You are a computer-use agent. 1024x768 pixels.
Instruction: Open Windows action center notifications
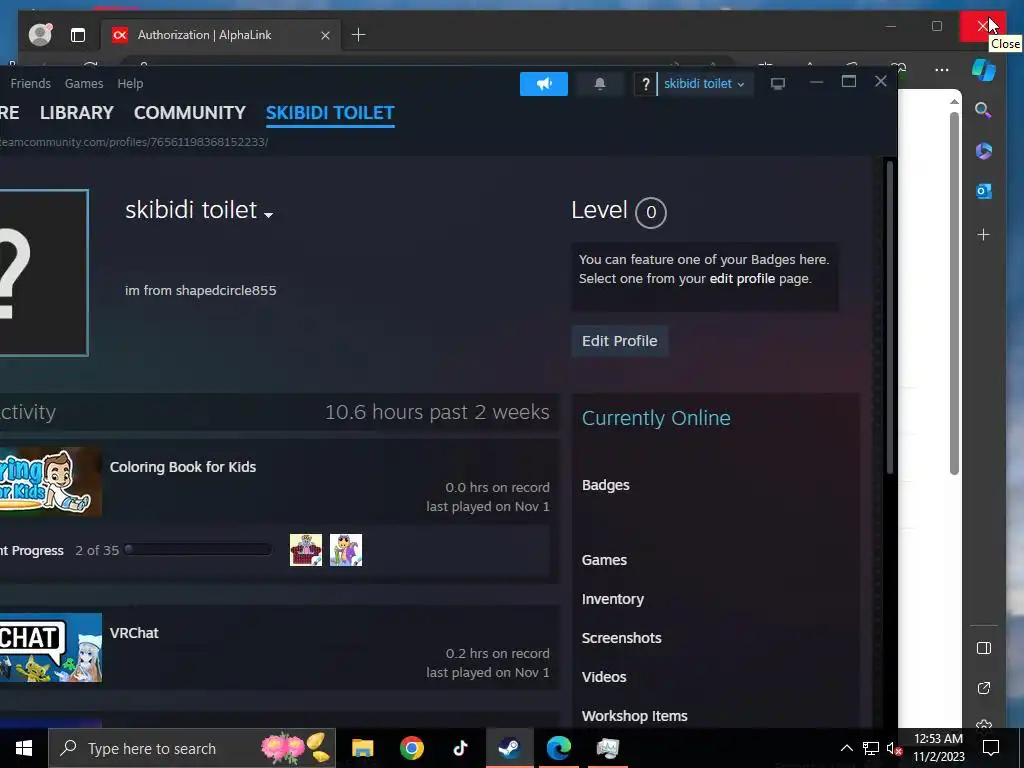991,748
